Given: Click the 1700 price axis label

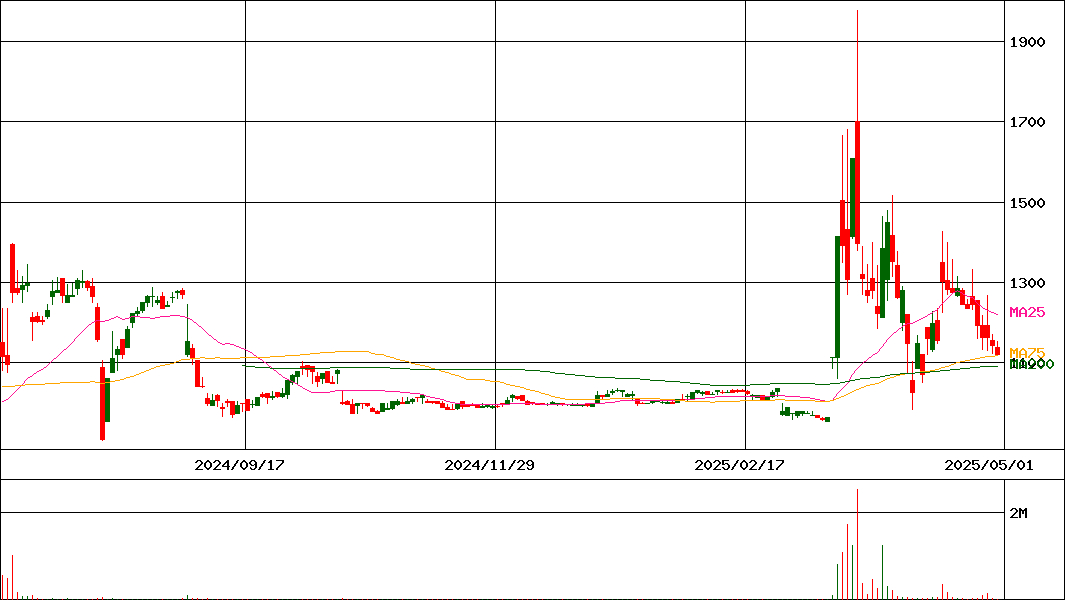Looking at the screenshot, I should click(x=1027, y=122).
